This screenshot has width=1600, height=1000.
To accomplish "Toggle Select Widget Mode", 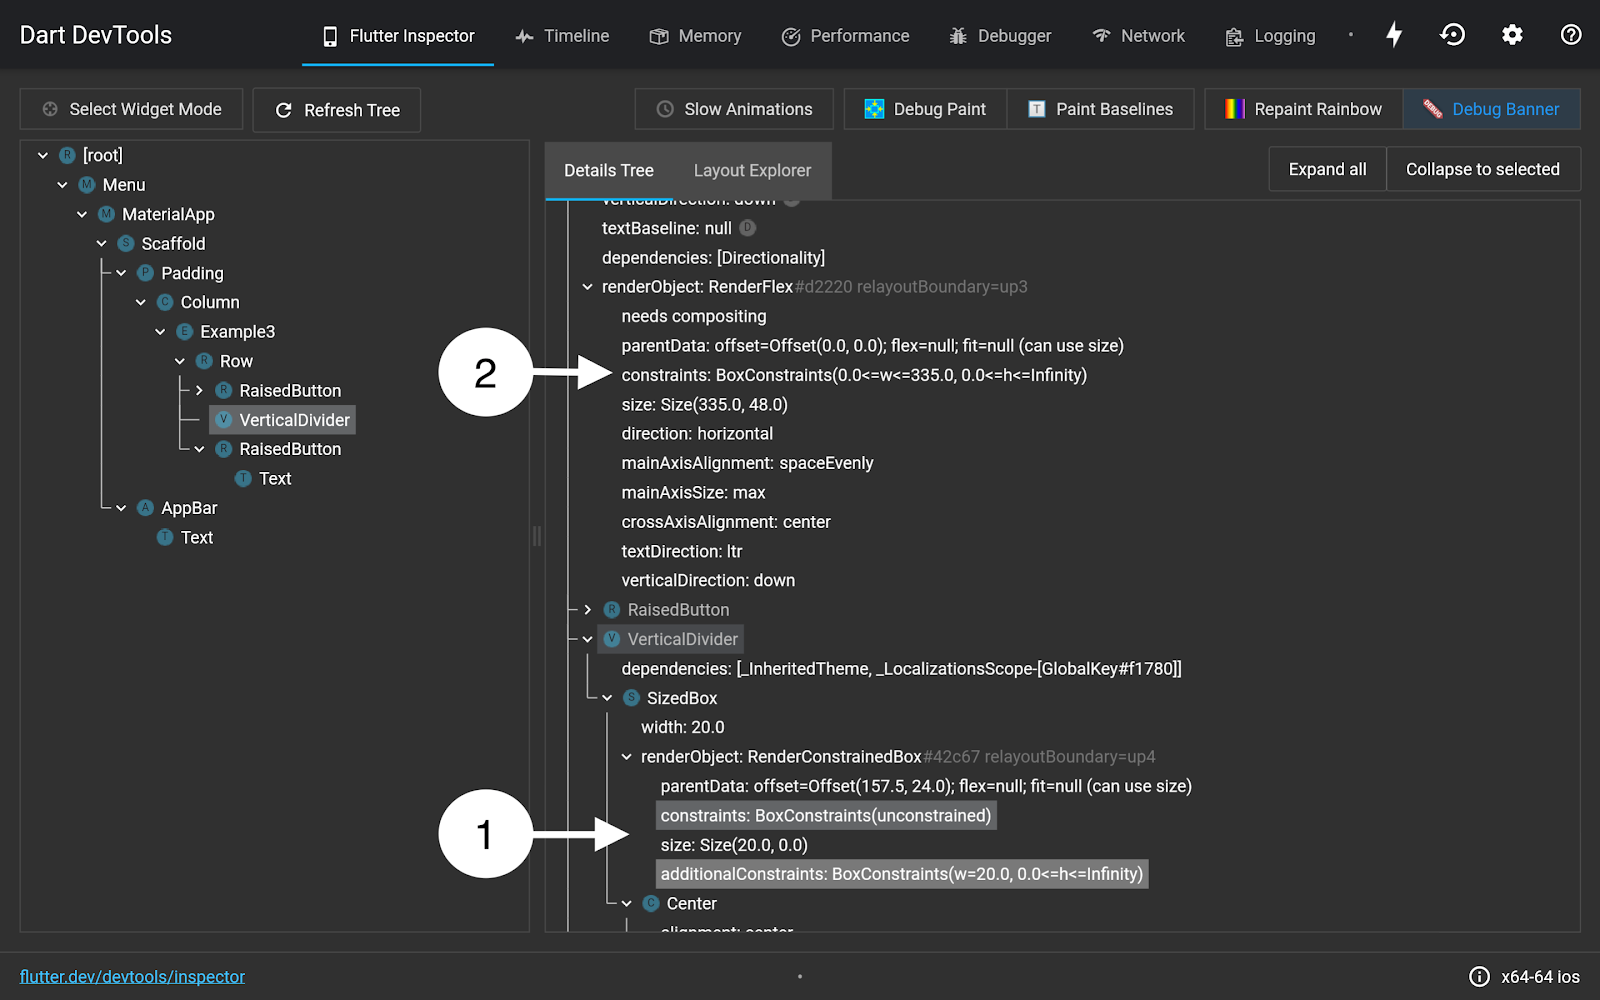I will click(x=132, y=109).
